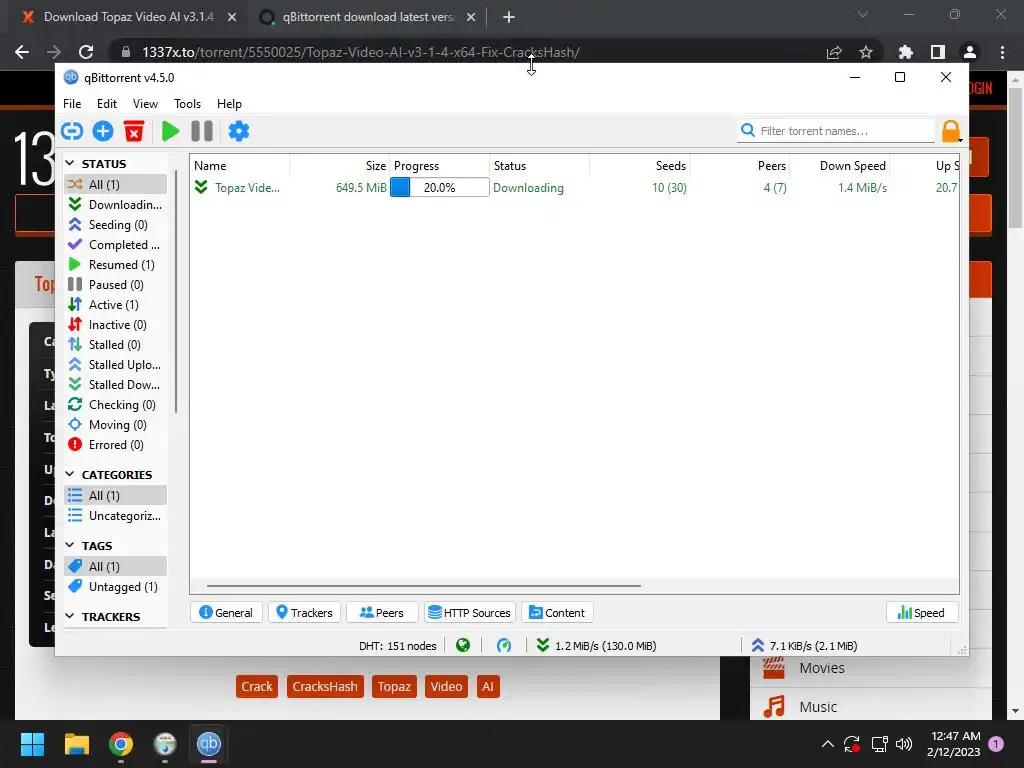
Task: Switch to the Content tab
Action: pyautogui.click(x=557, y=613)
